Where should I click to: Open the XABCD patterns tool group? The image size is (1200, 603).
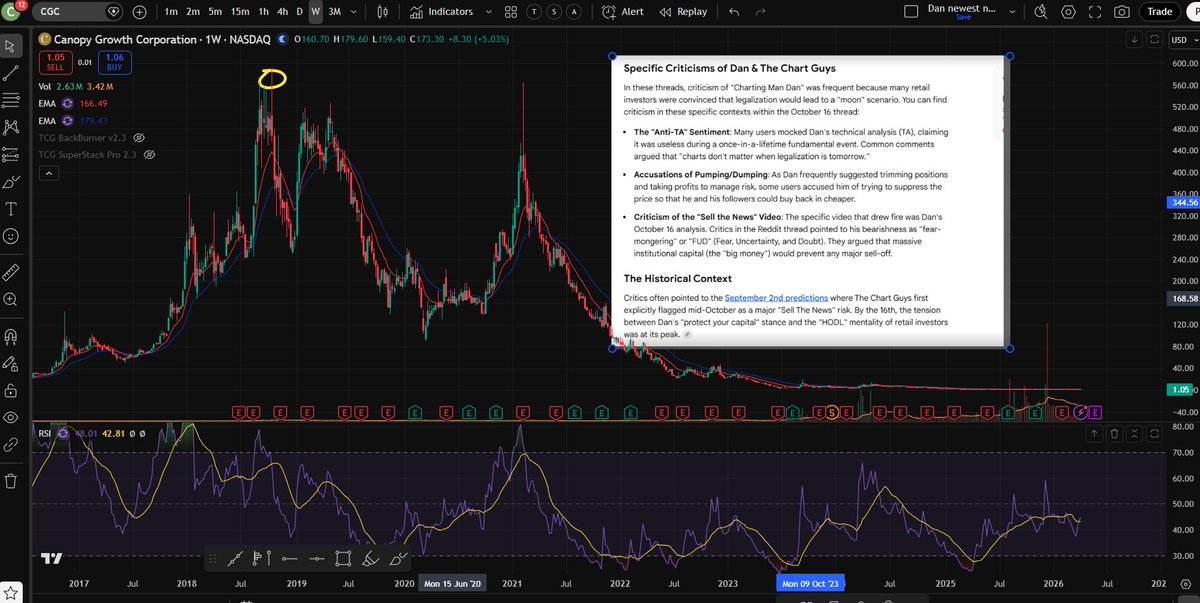click(x=11, y=127)
